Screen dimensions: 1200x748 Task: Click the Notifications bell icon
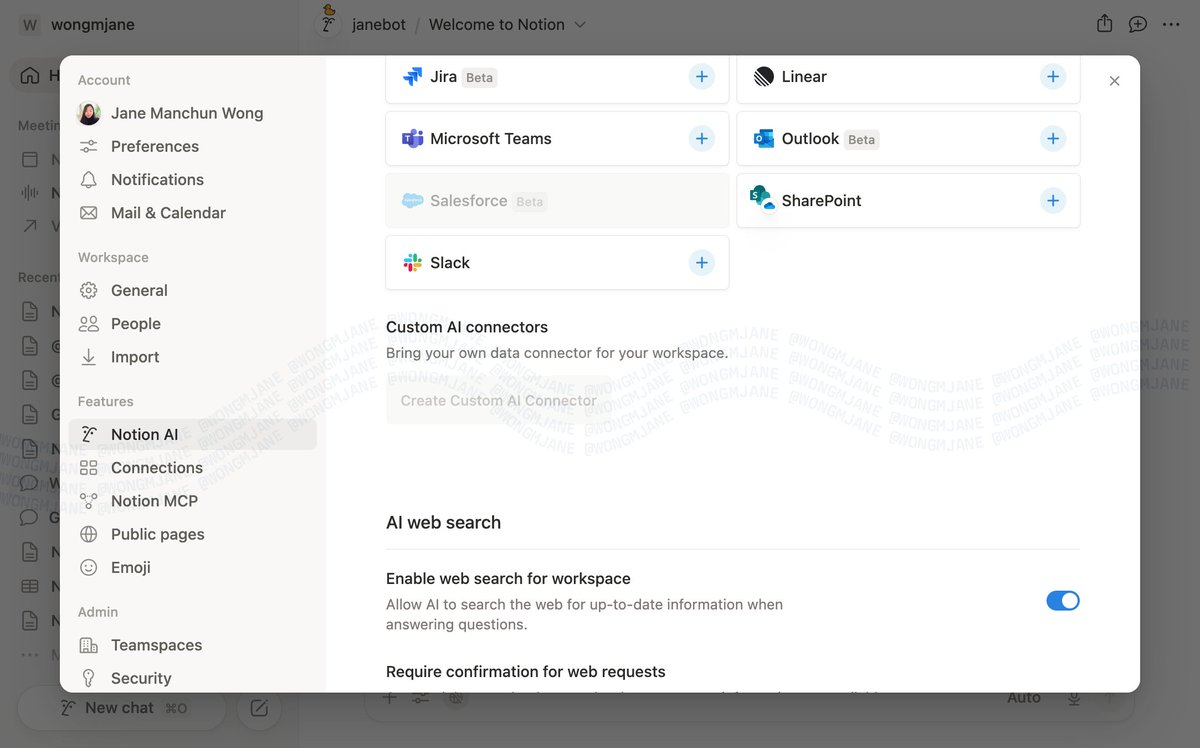89,179
